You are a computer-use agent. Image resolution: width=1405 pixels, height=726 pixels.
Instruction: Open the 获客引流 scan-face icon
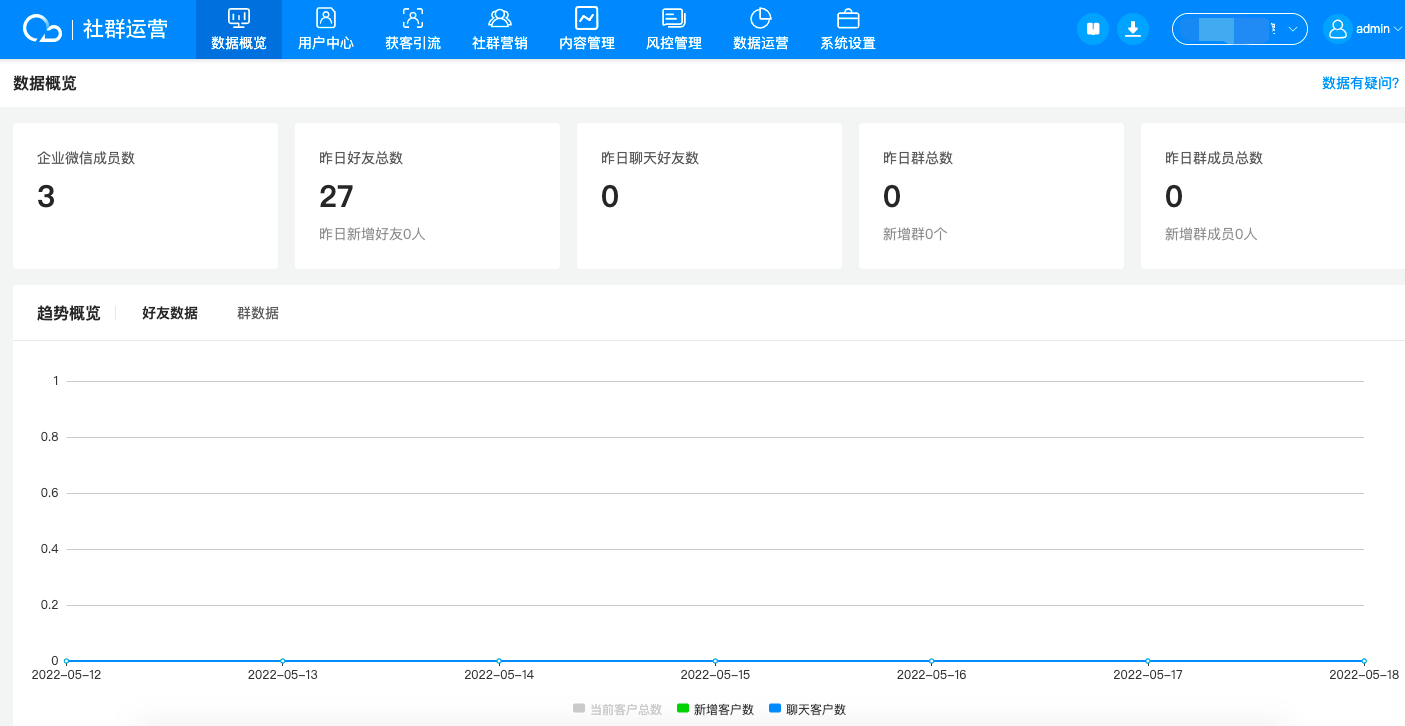pos(413,17)
